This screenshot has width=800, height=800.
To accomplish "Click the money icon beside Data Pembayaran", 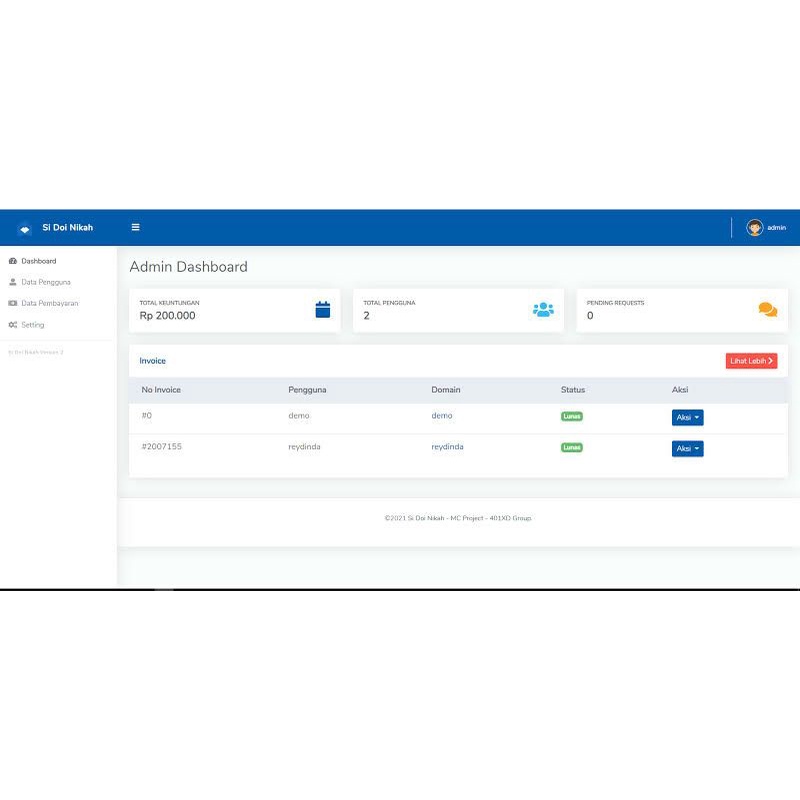I will (x=13, y=303).
